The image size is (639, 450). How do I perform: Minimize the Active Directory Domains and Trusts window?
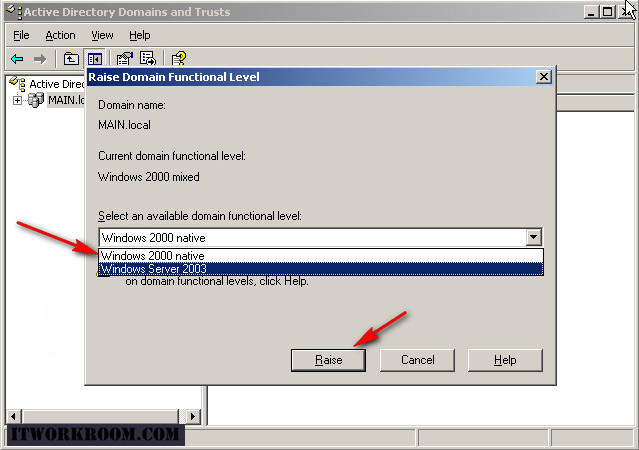pos(591,12)
